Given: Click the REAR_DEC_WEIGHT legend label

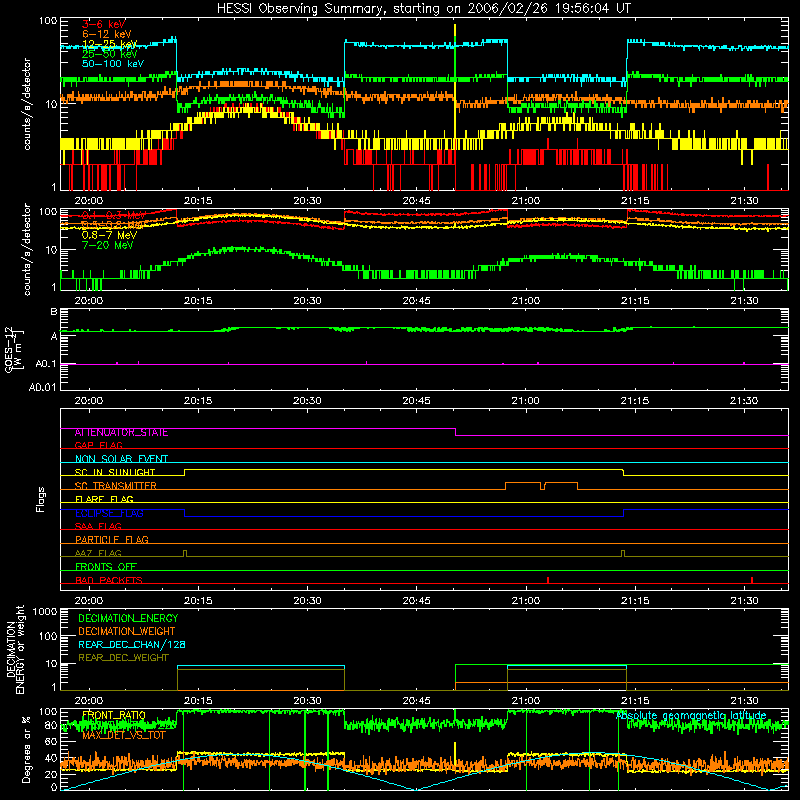Looking at the screenshot, I should pos(123,658).
